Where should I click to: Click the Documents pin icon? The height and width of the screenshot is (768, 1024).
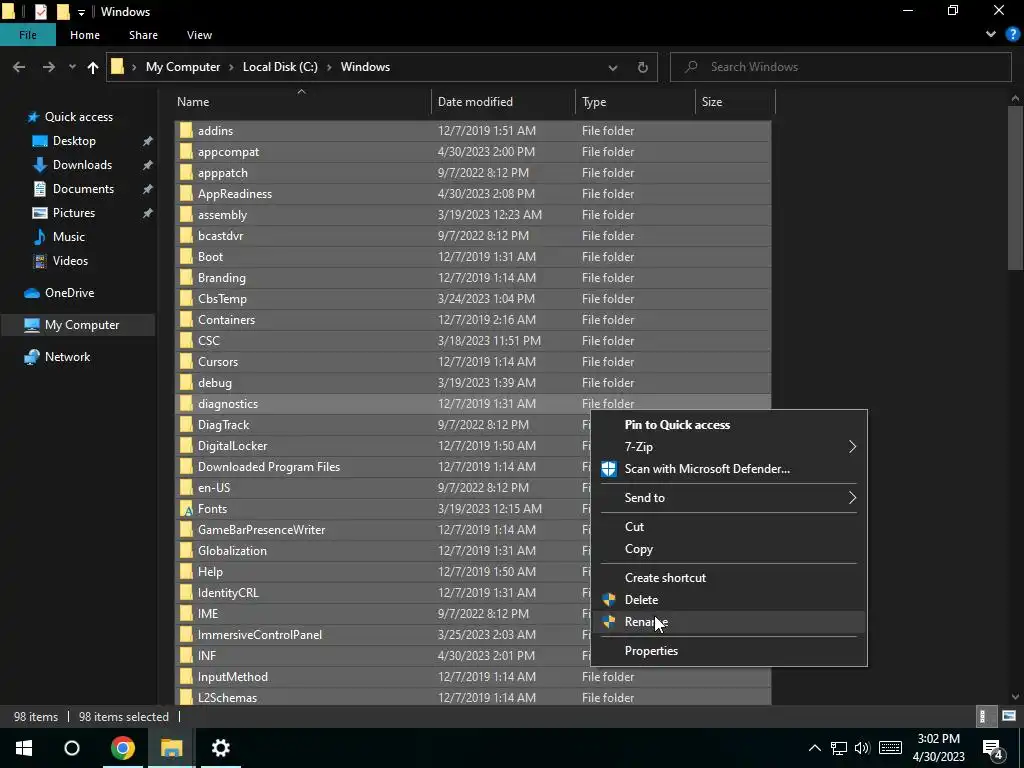click(x=148, y=189)
